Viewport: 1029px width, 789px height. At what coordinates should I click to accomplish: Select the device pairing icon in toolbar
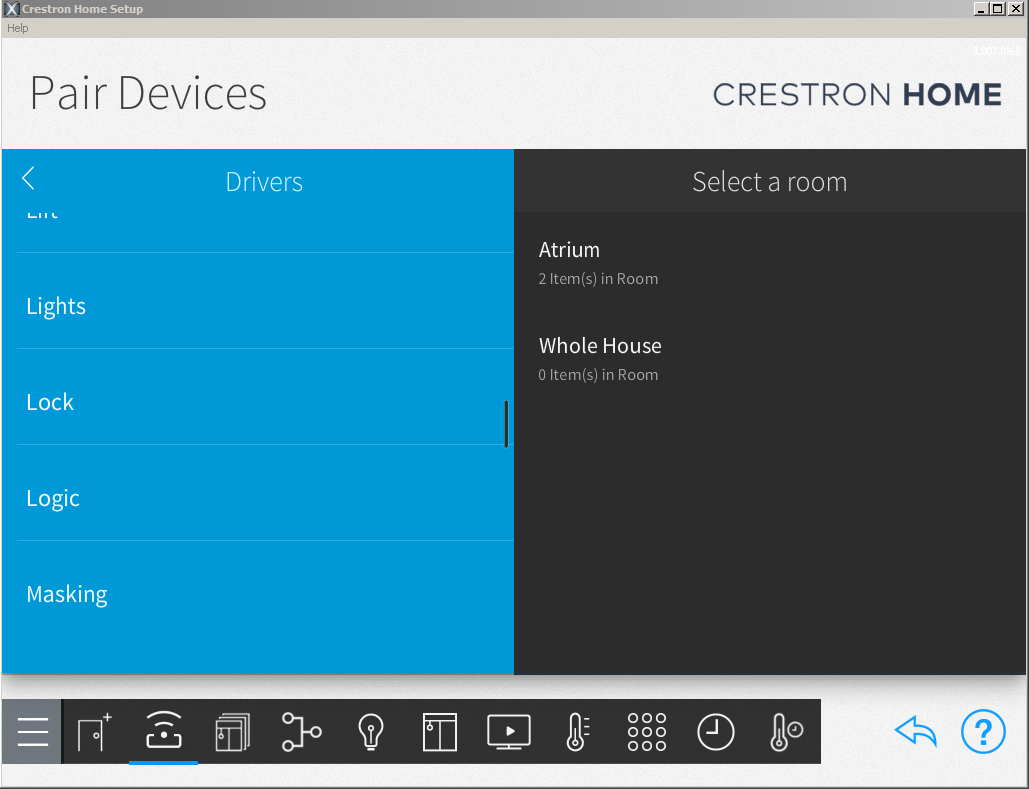(163, 731)
